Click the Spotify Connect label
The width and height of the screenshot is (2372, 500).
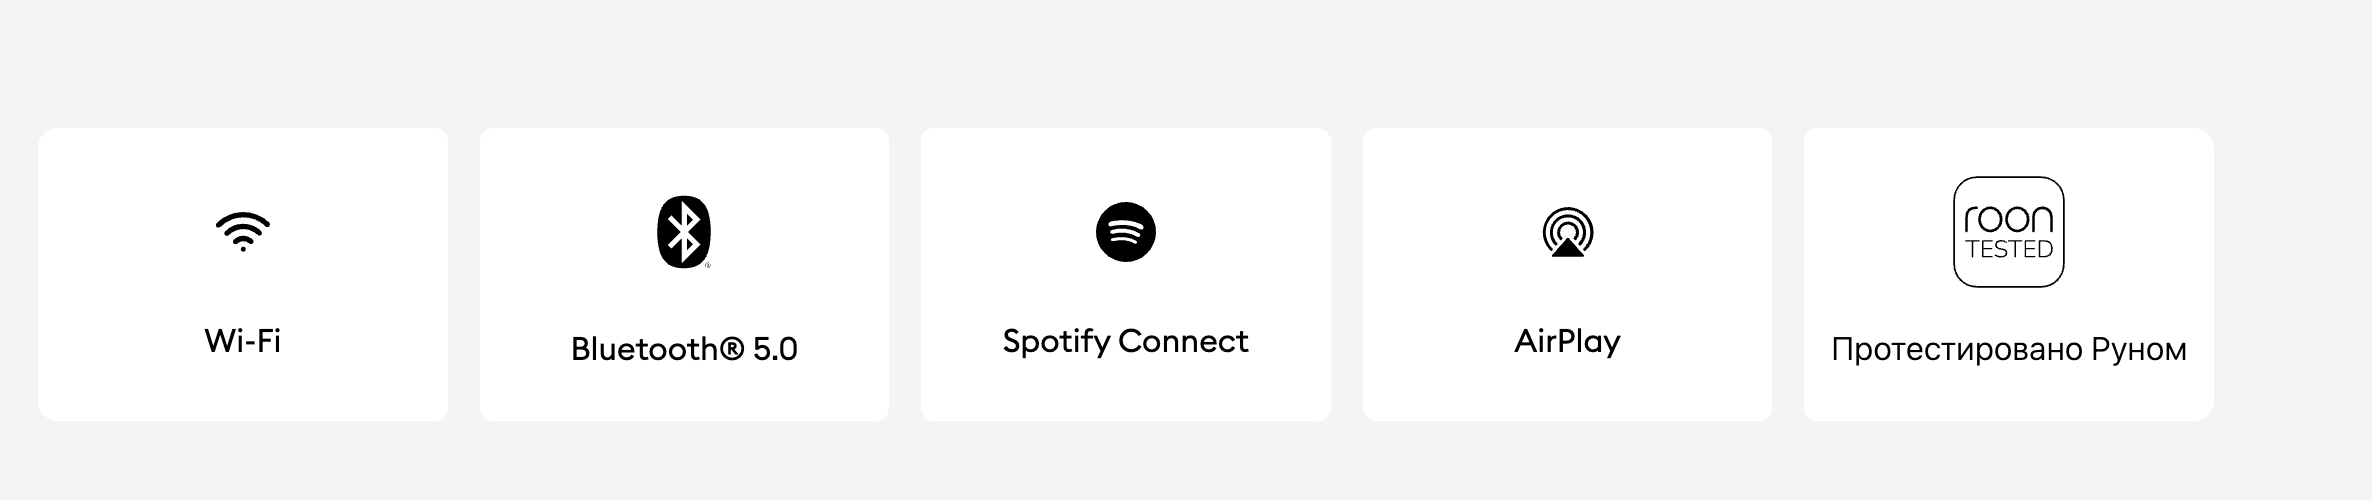pyautogui.click(x=1125, y=341)
